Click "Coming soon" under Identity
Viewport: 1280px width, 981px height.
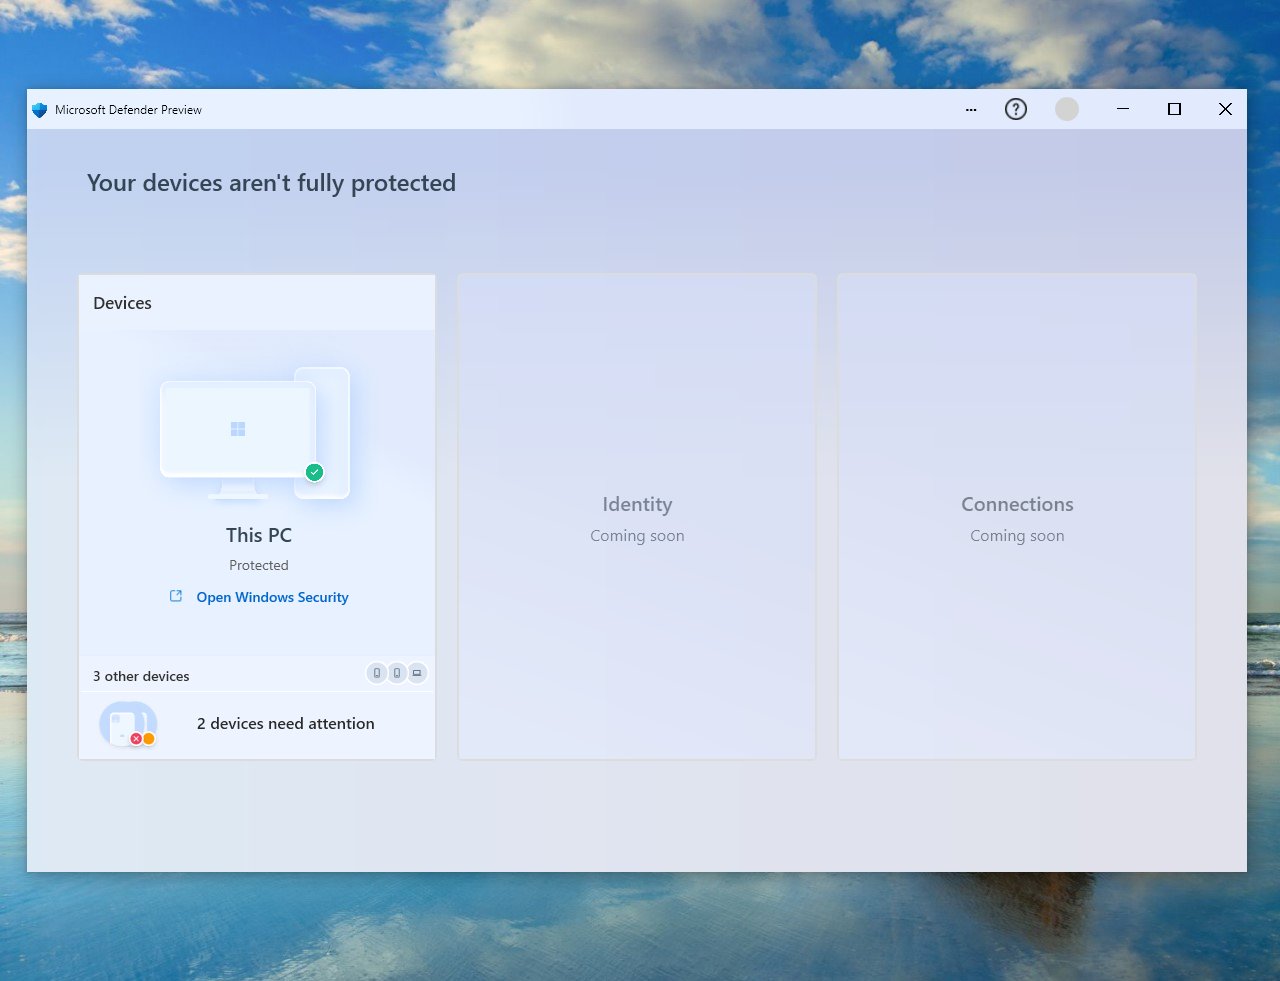coord(637,536)
